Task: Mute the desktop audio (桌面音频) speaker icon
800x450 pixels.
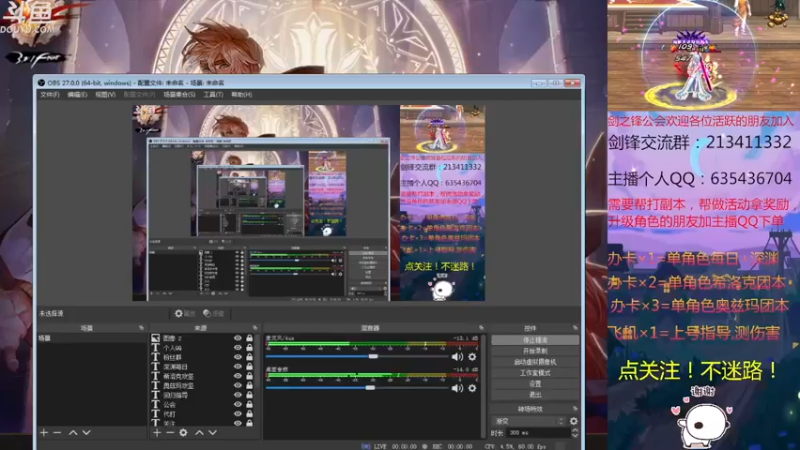Action: coord(457,388)
